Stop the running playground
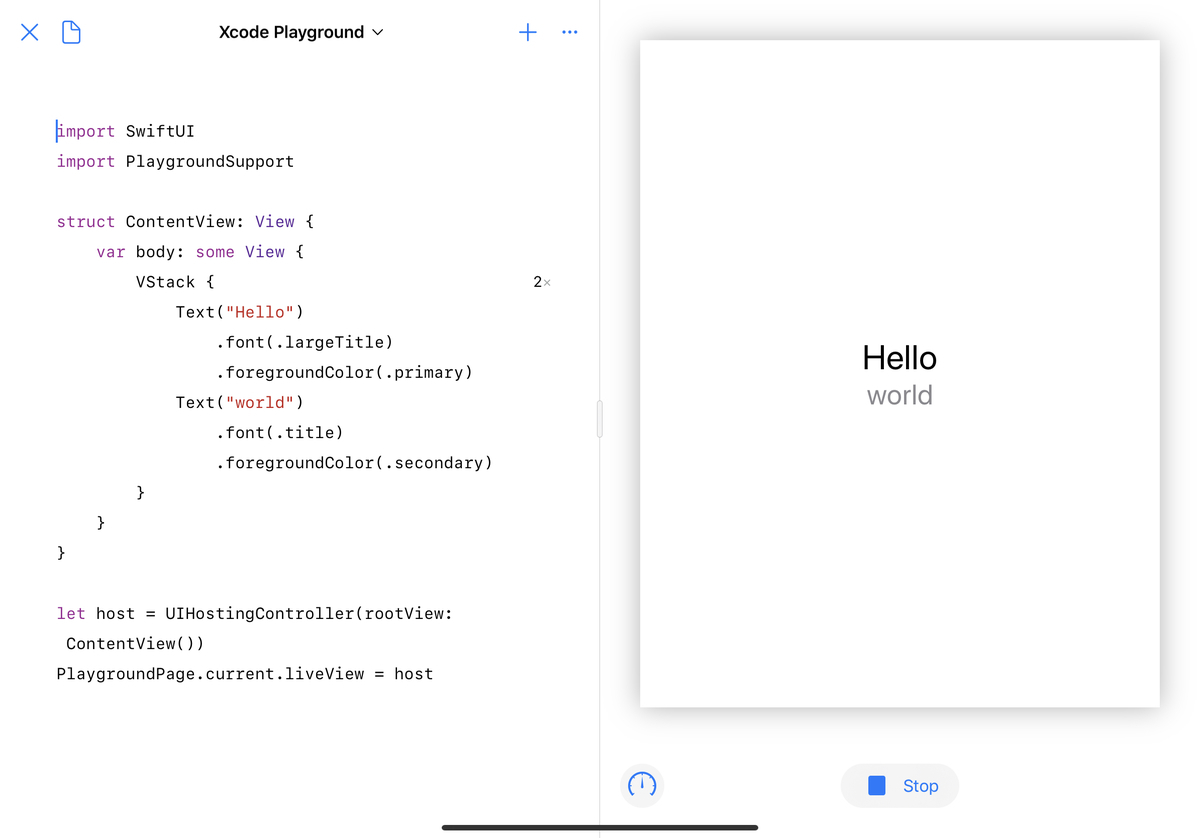Viewport: 1200px width, 838px height. [x=900, y=786]
